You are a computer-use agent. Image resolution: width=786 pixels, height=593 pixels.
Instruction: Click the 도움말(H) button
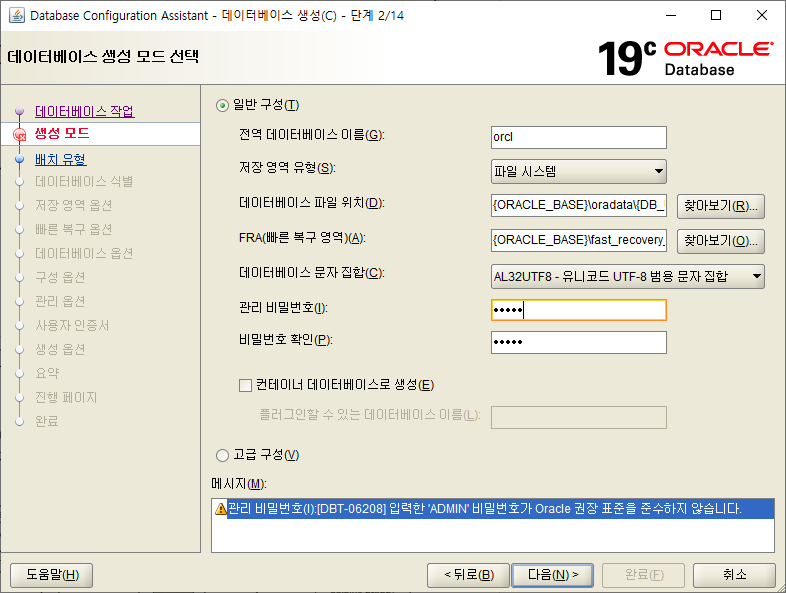click(x=52, y=575)
